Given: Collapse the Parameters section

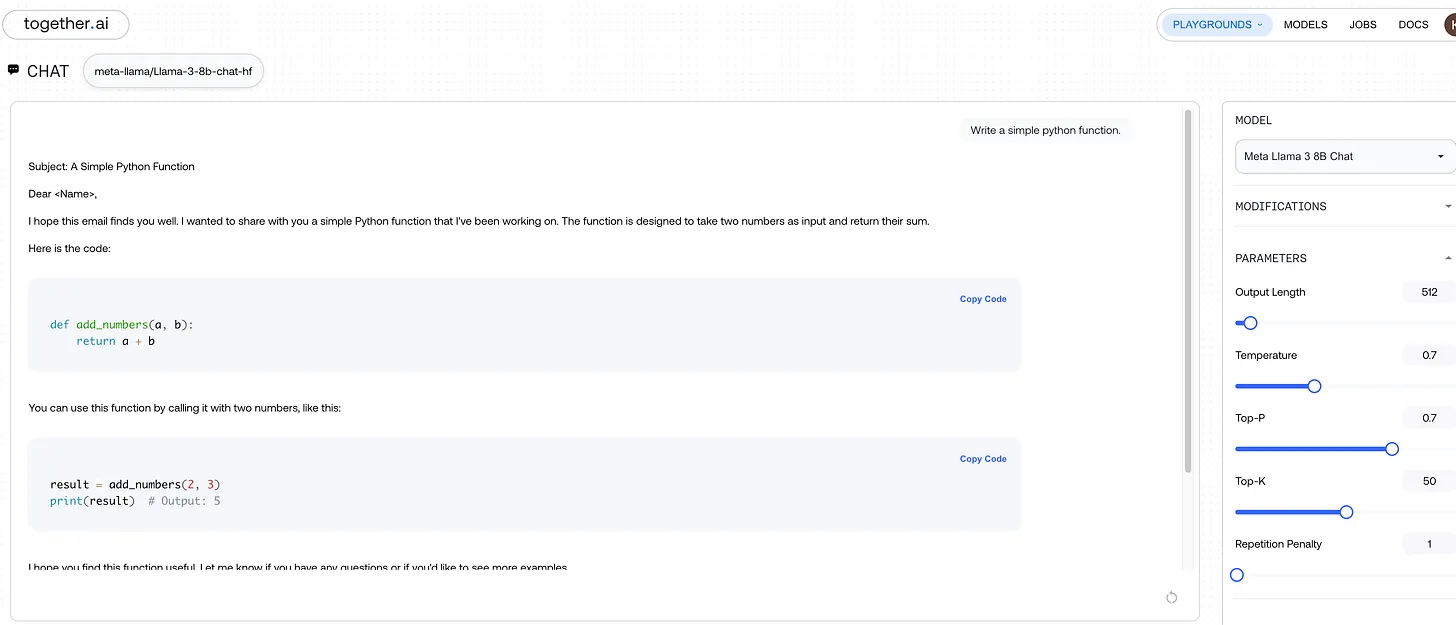Looking at the screenshot, I should [x=1447, y=259].
